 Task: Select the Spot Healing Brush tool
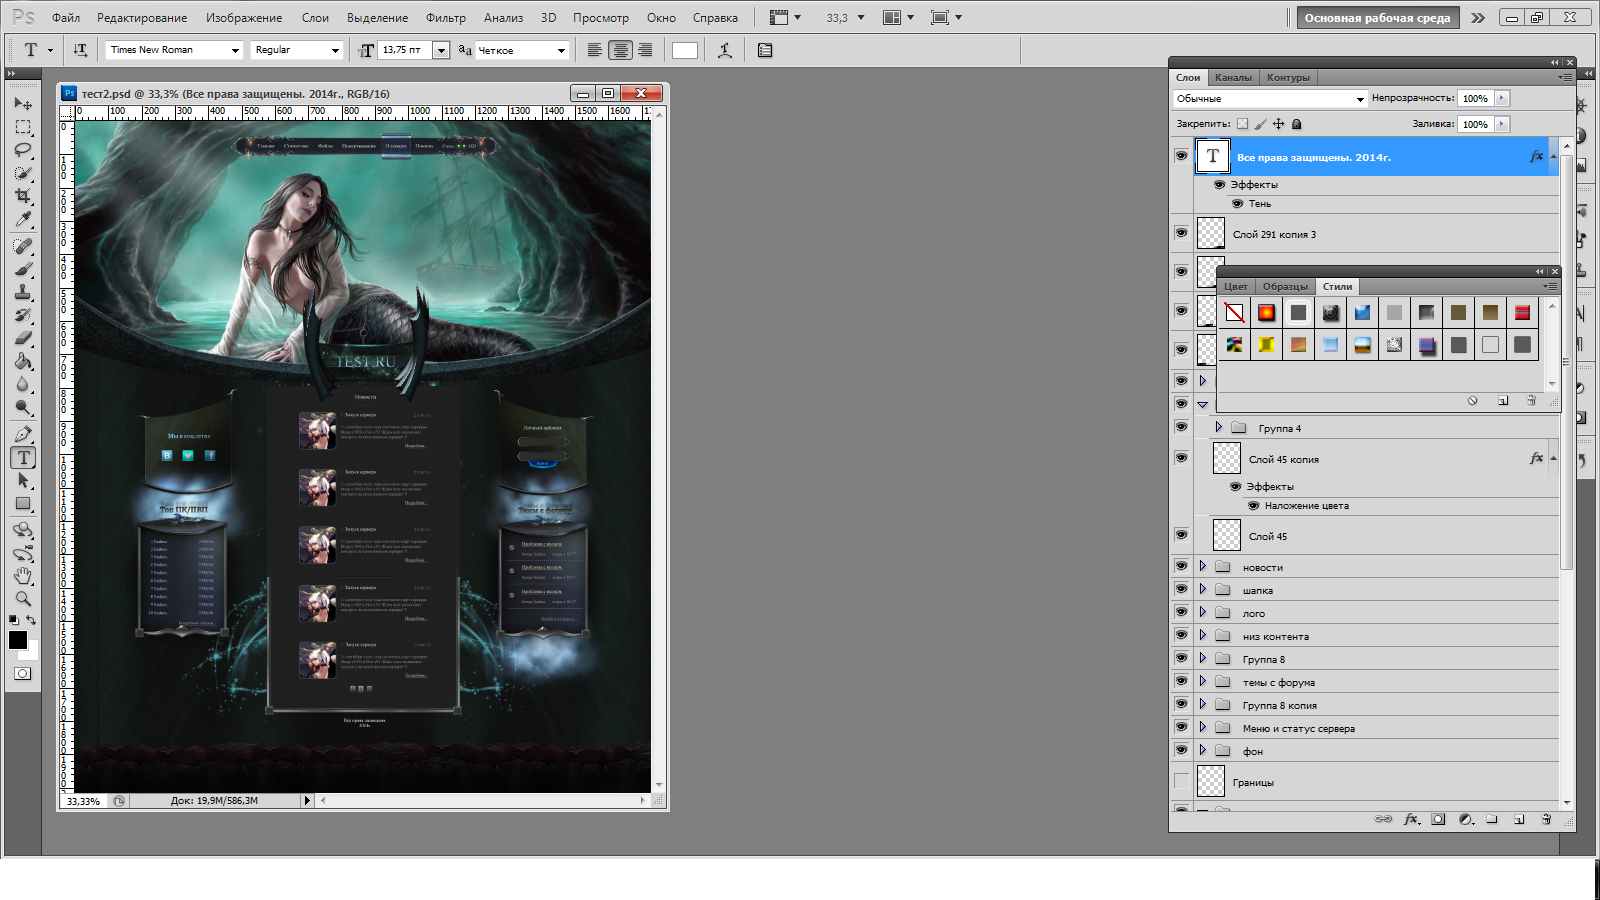(23, 246)
